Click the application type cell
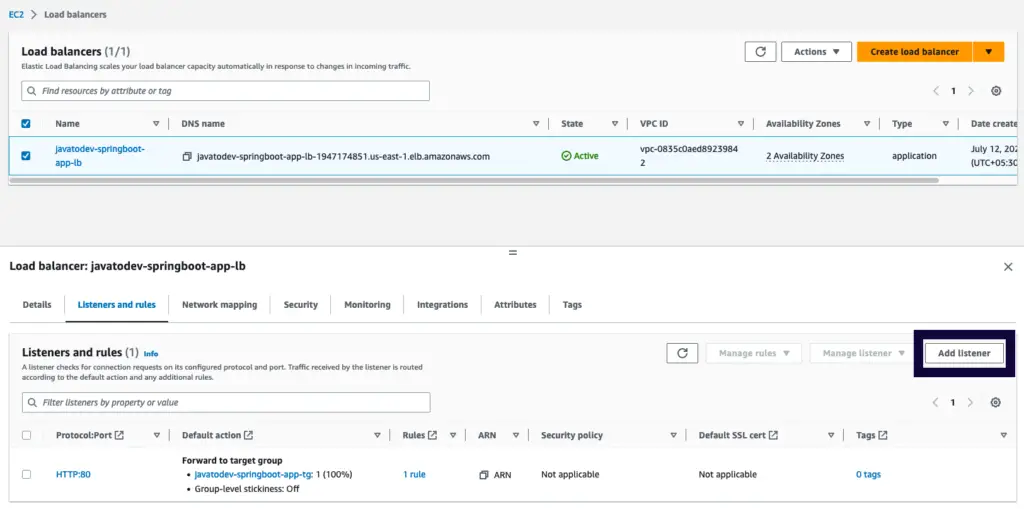The width and height of the screenshot is (1024, 509). [914, 156]
